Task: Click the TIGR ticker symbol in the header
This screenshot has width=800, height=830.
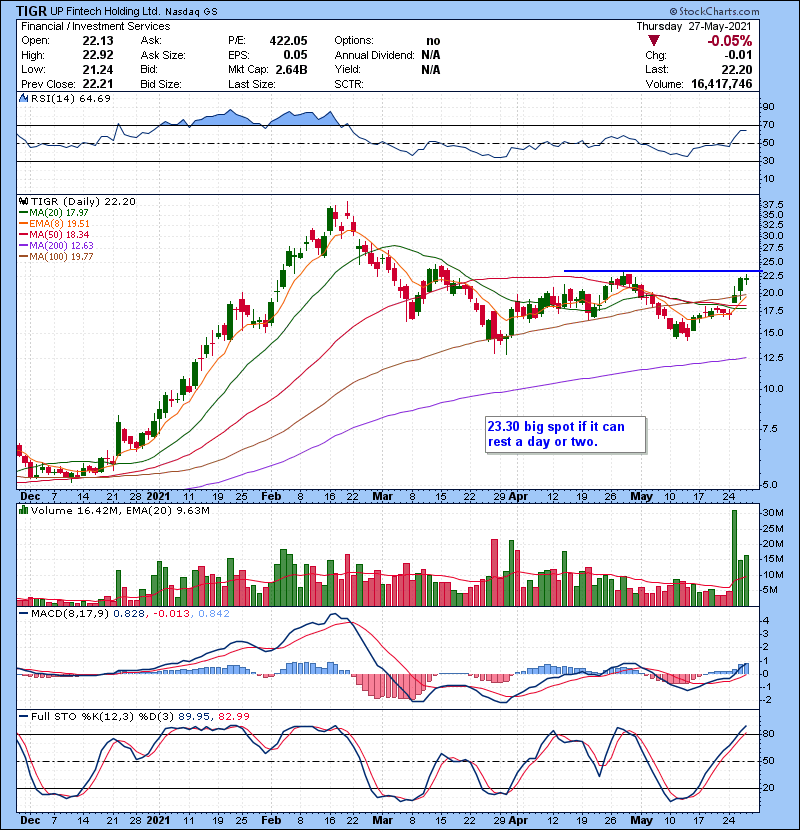Action: pyautogui.click(x=32, y=11)
